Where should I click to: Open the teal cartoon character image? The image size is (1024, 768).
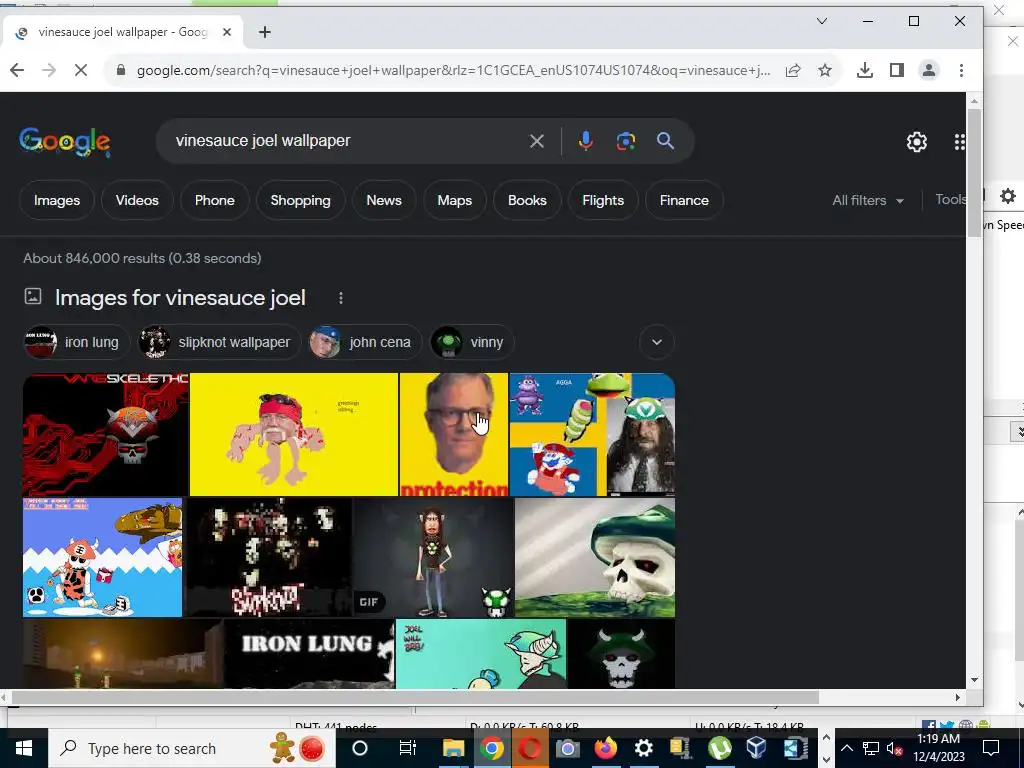(481, 654)
